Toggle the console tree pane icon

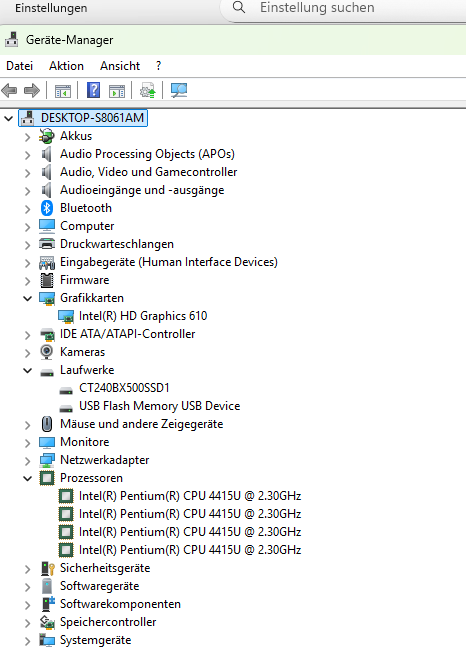pyautogui.click(x=63, y=90)
